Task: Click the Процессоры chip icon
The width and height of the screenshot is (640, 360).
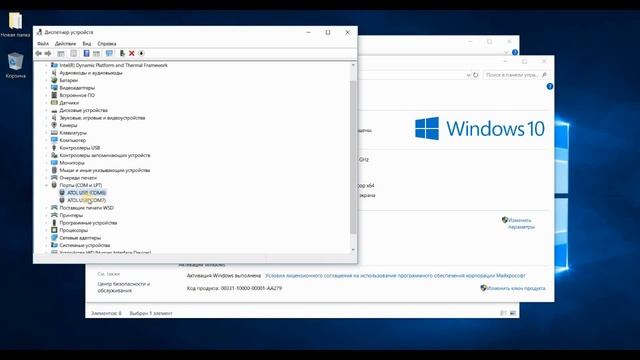Action: coord(54,230)
